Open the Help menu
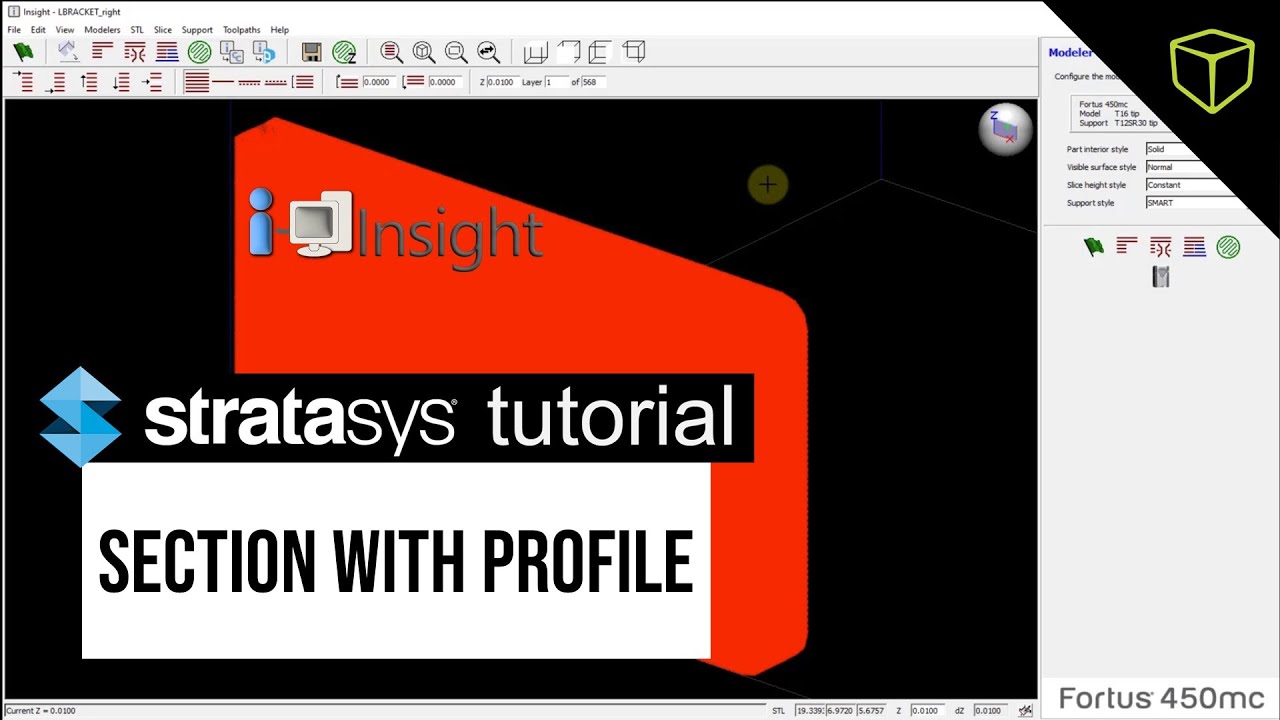The image size is (1280, 720). 280,30
